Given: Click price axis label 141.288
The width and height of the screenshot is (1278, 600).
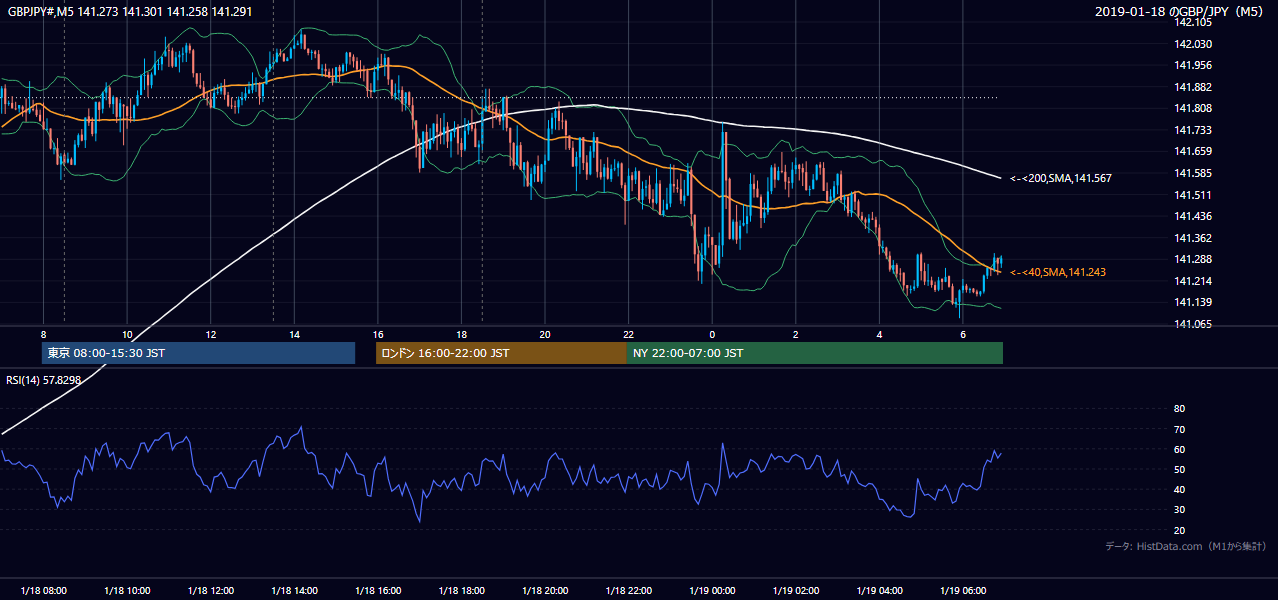Looking at the screenshot, I should pos(1193,259).
